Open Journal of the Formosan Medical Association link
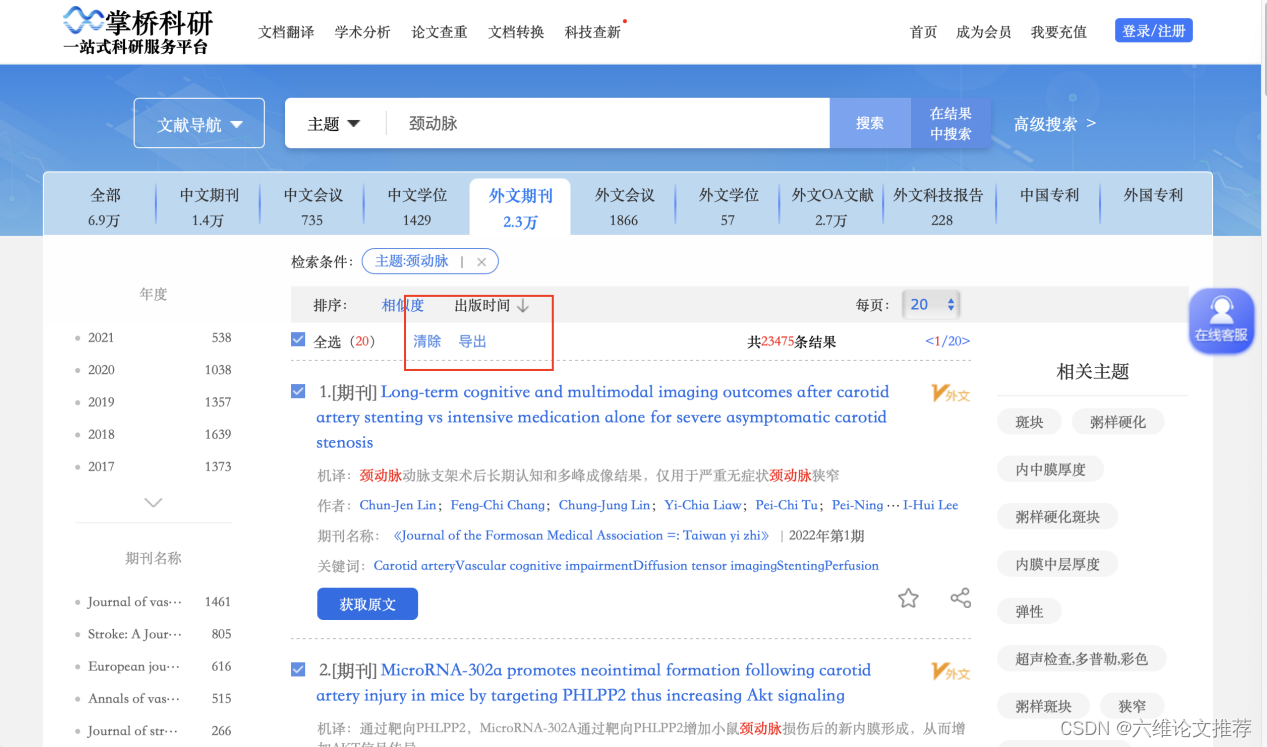Screen dimensions: 1267x747 tap(583, 535)
